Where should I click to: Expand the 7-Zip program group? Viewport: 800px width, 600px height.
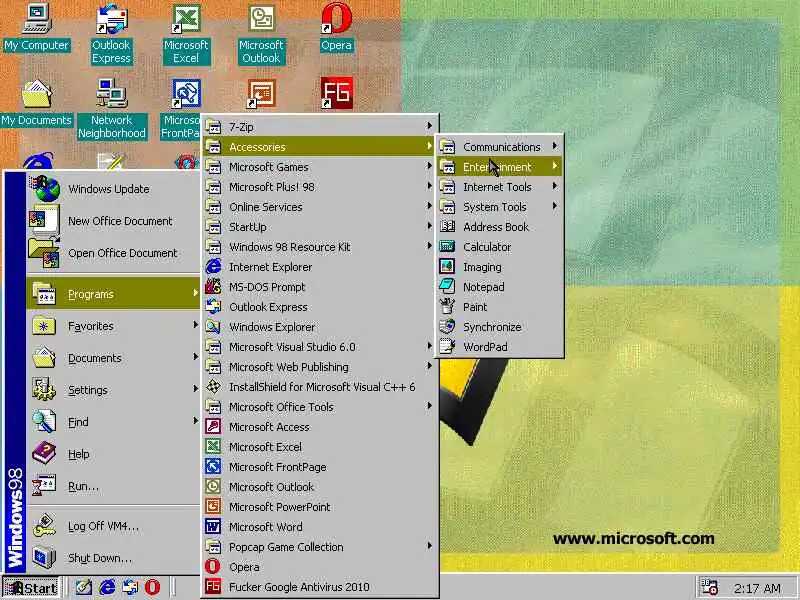pos(319,127)
